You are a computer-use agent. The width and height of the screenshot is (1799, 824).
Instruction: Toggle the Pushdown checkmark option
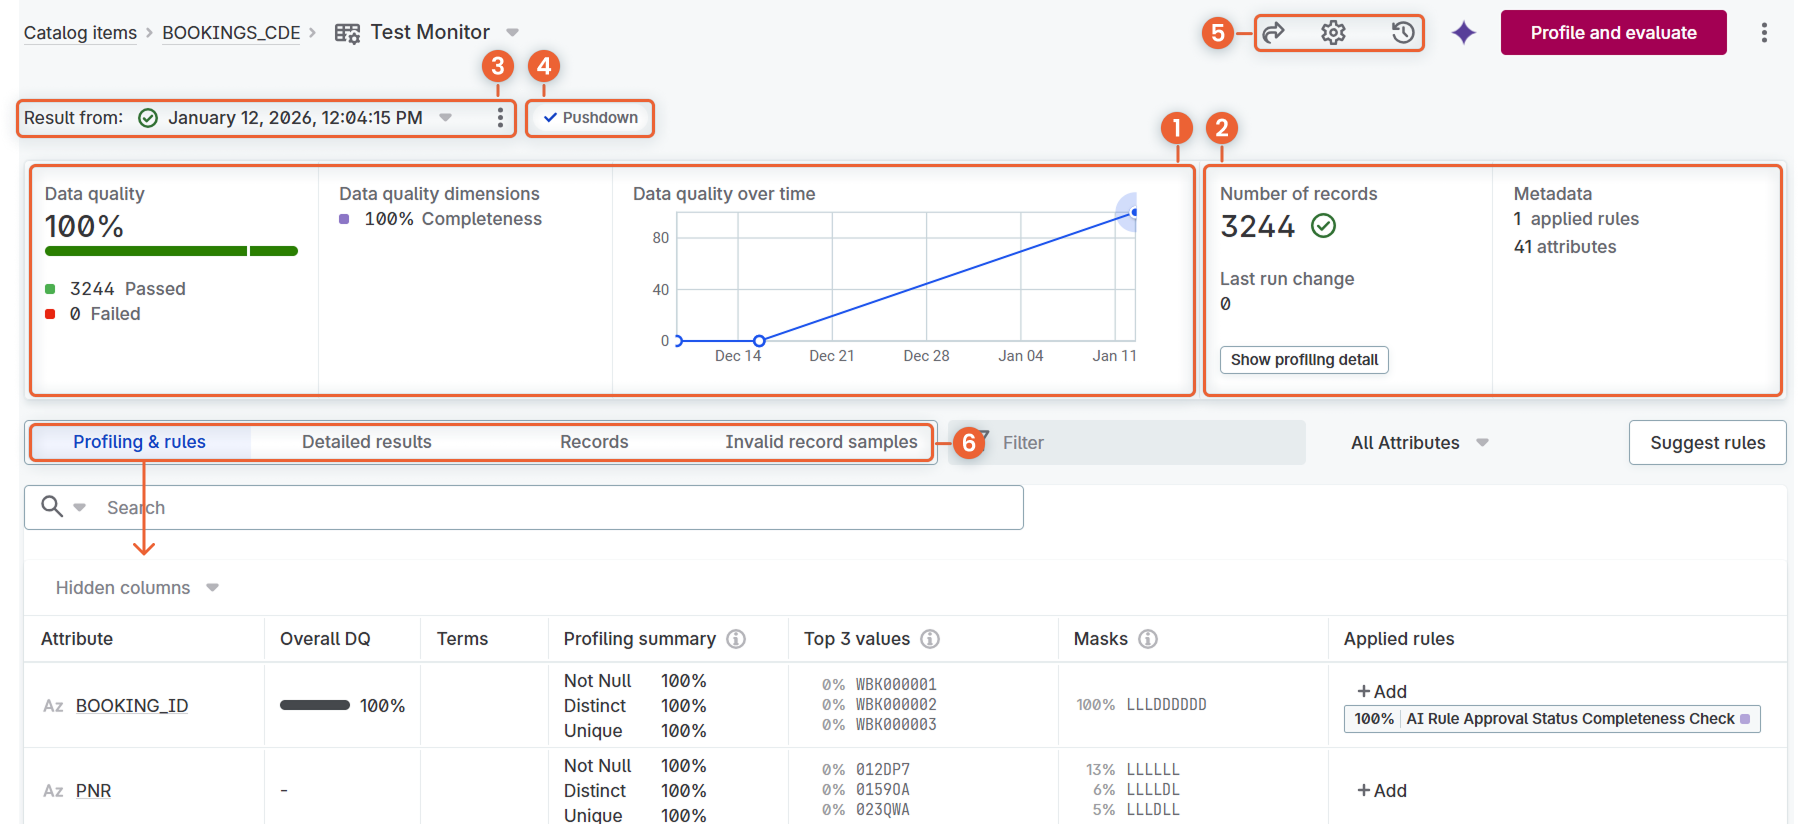pos(590,118)
